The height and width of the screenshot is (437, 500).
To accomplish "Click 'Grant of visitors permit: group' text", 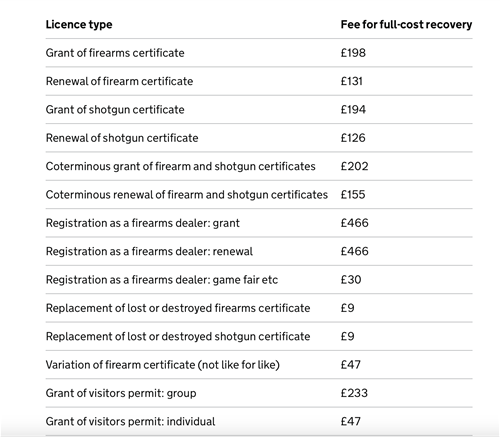I will tap(121, 393).
